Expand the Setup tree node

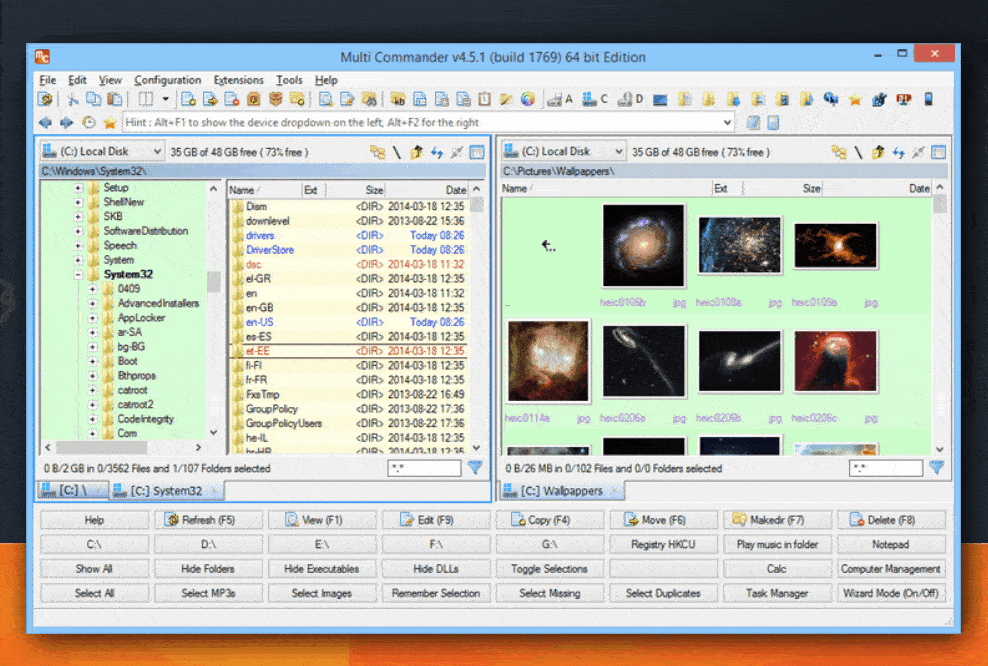coord(78,188)
